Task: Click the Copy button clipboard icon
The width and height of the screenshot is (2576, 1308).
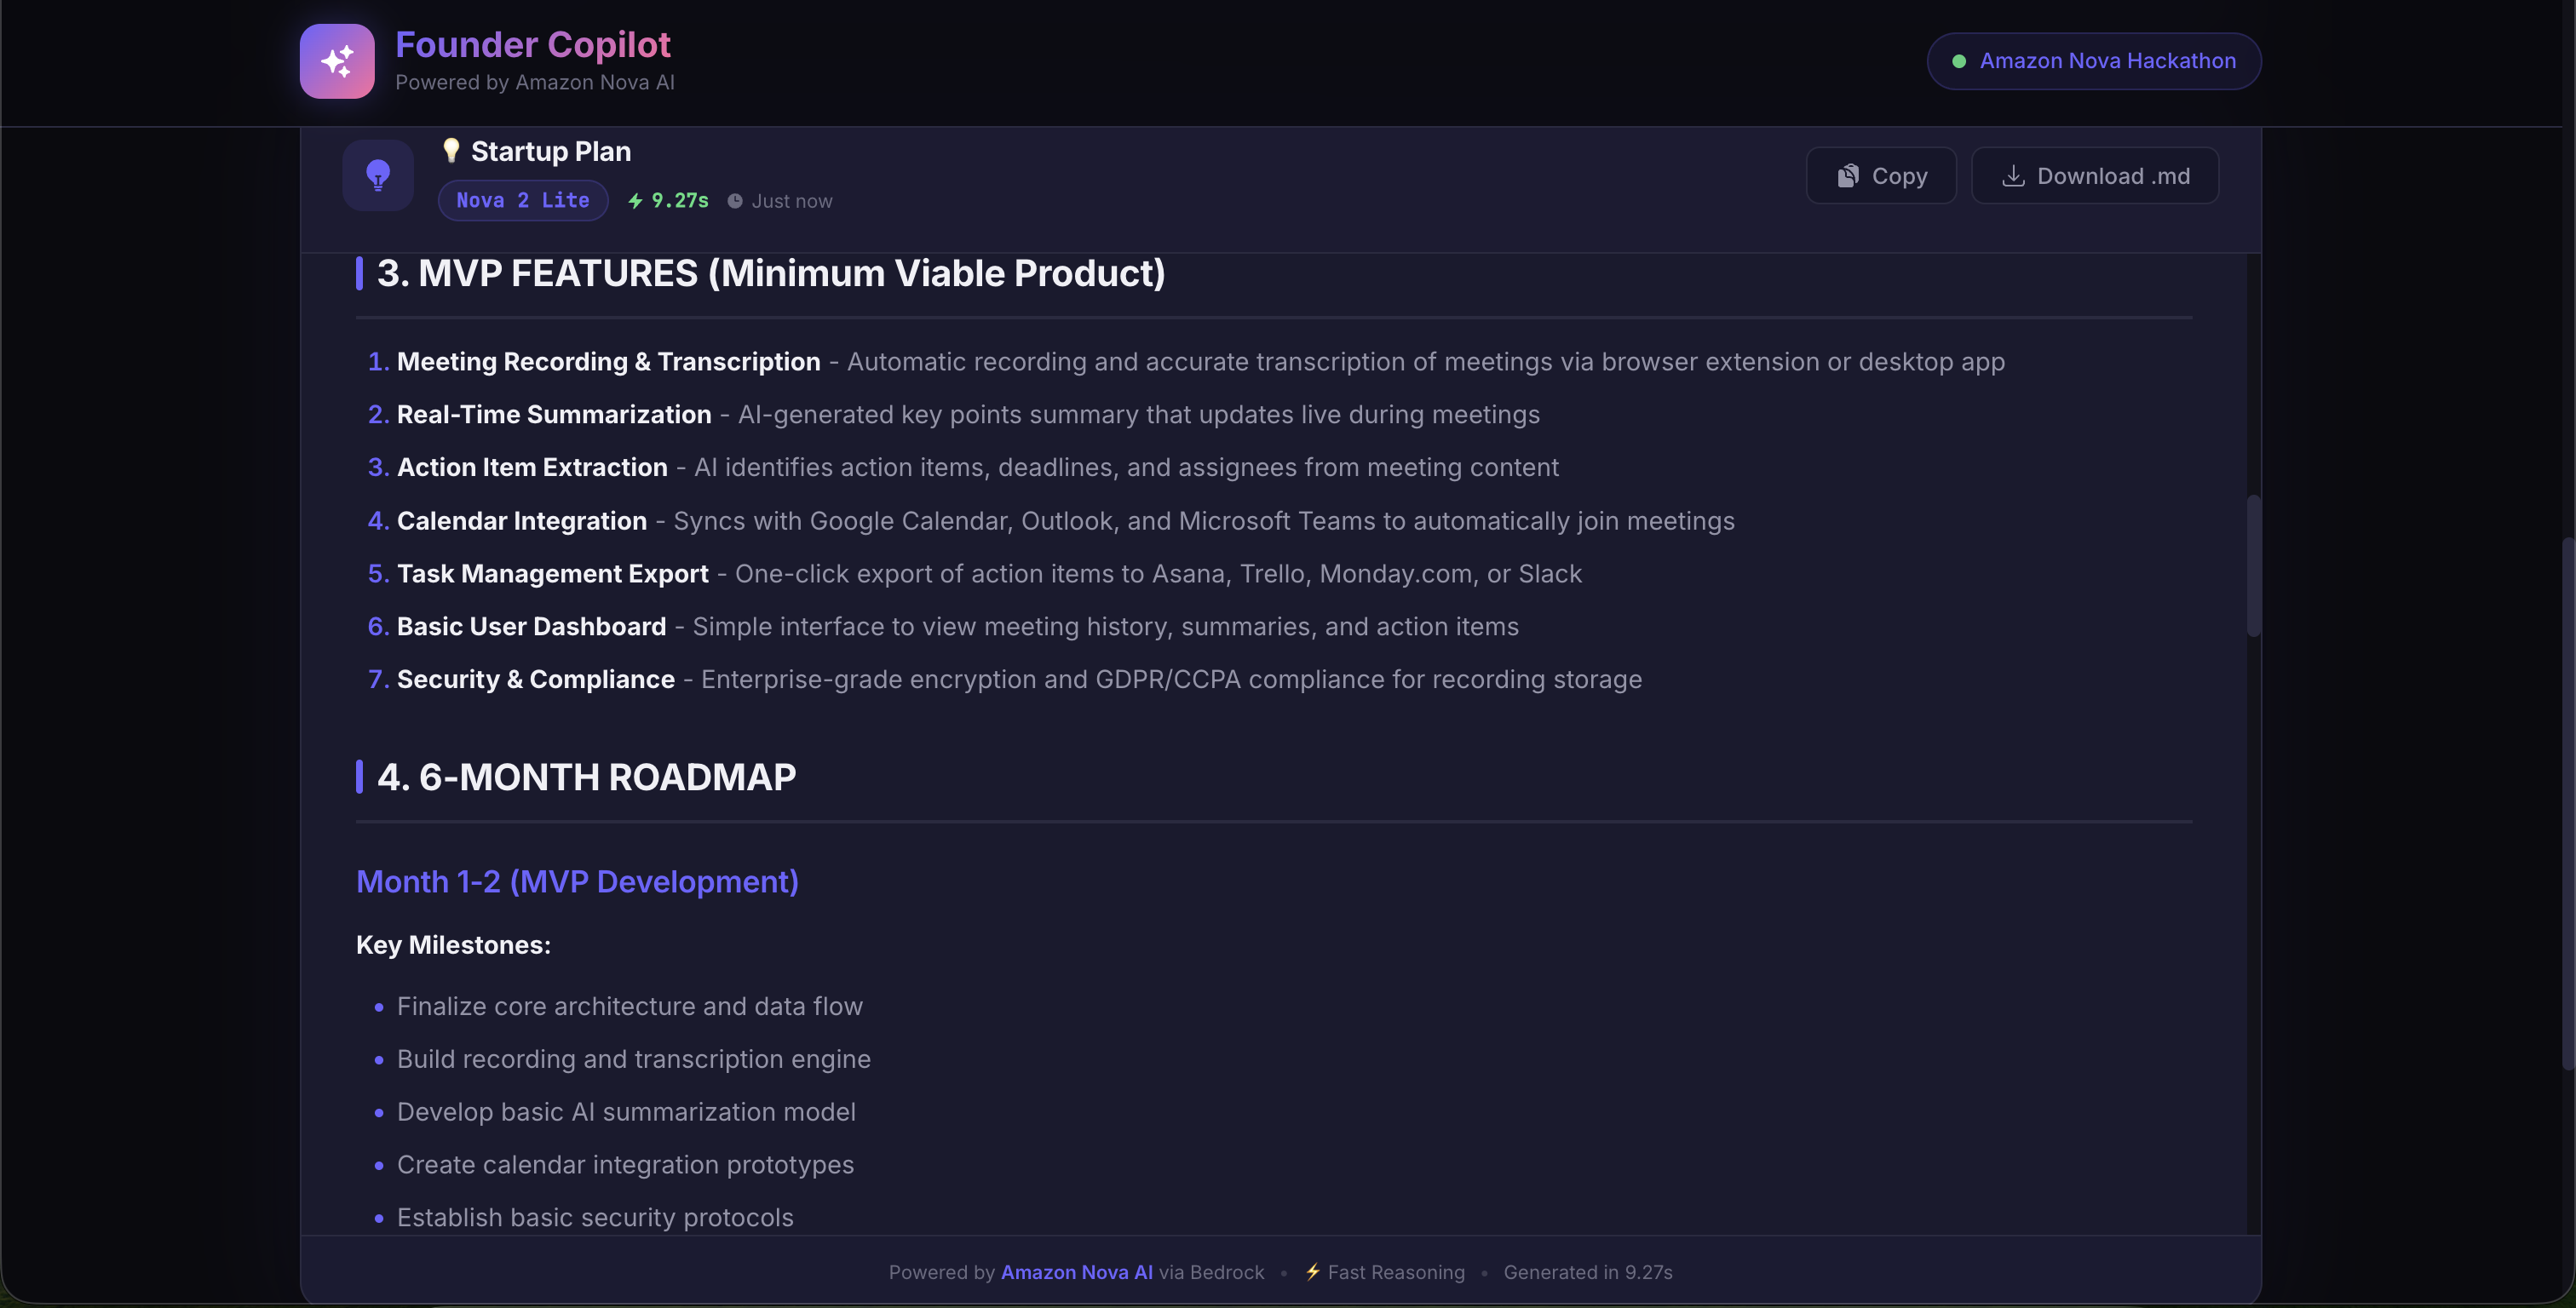Action: tap(1848, 176)
